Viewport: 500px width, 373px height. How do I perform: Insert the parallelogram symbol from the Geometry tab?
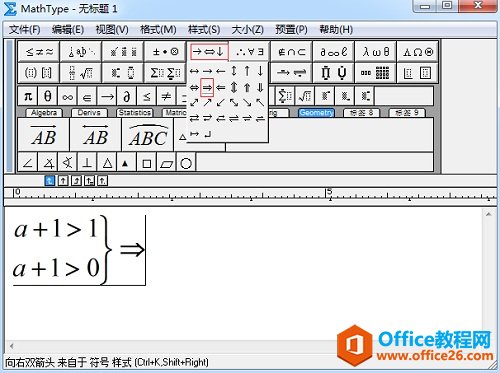[166, 163]
